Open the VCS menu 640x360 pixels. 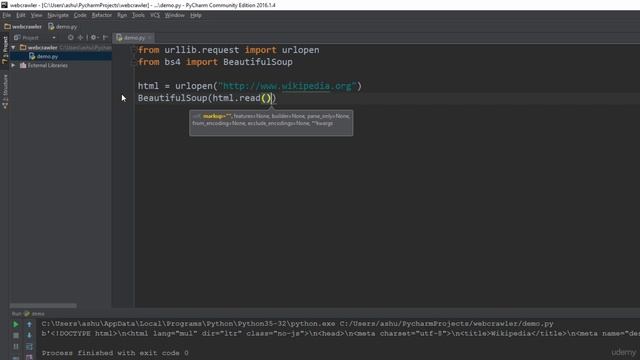155,15
